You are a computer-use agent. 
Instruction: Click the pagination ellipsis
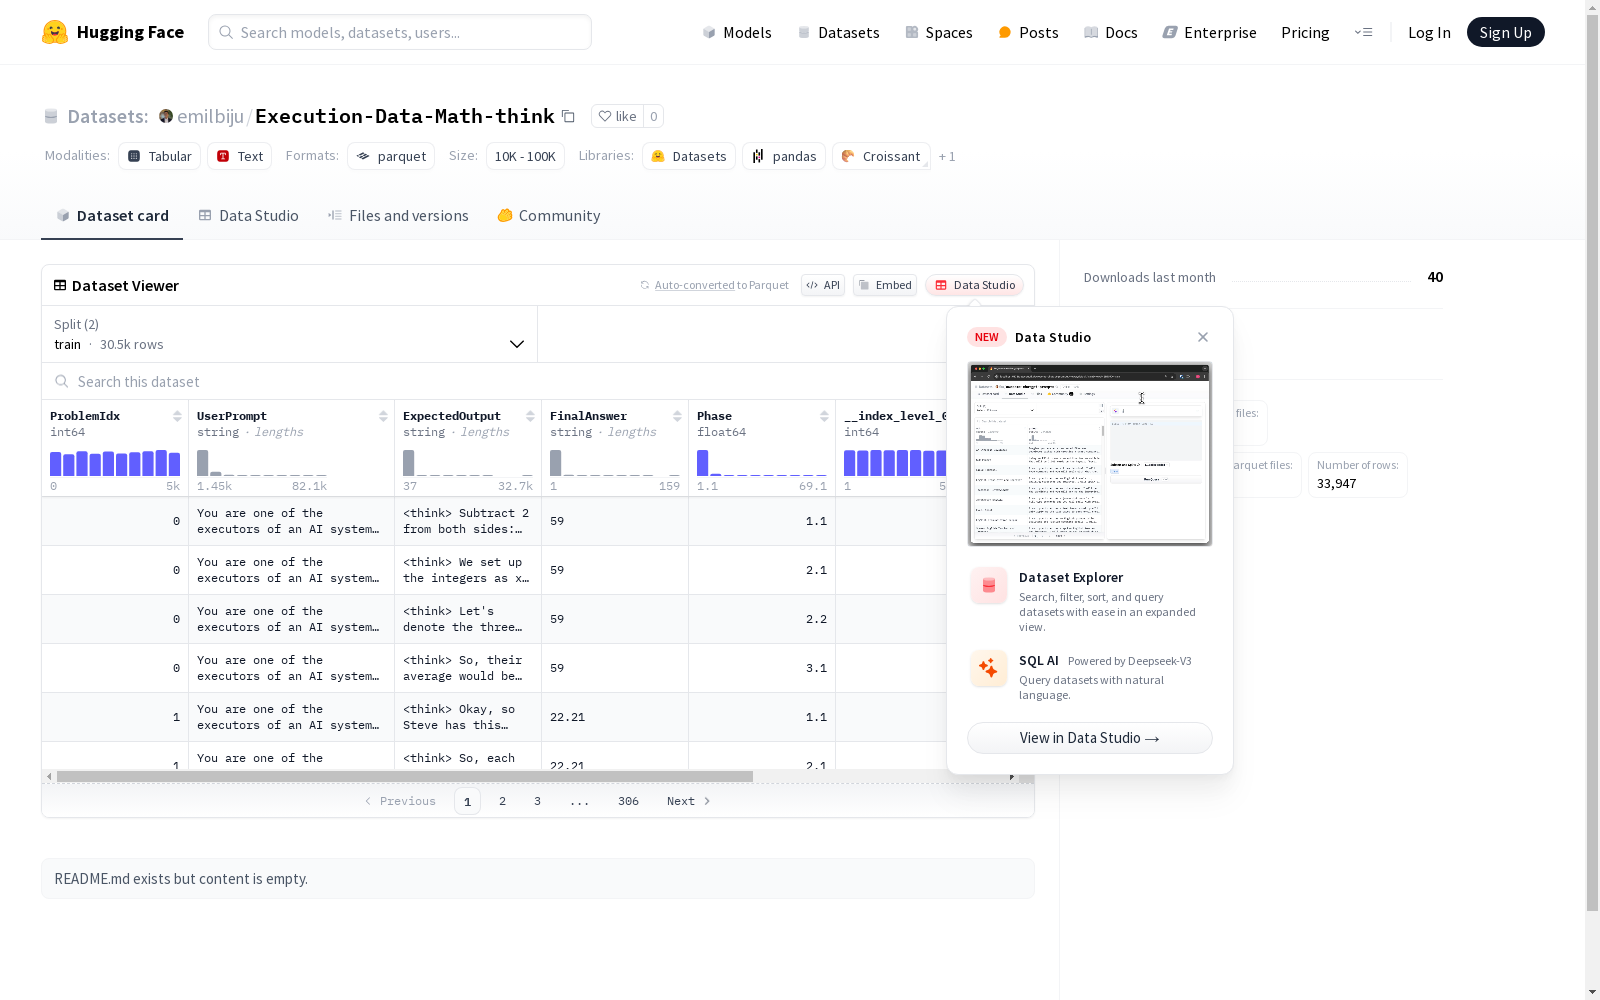(x=579, y=801)
